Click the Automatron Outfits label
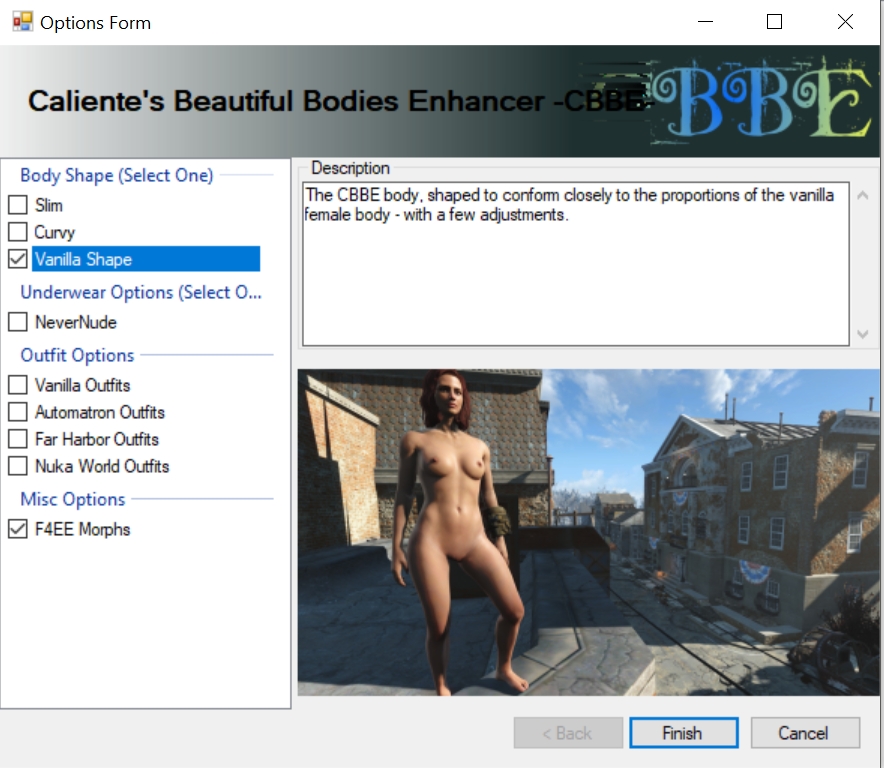The image size is (884, 768). click(99, 412)
